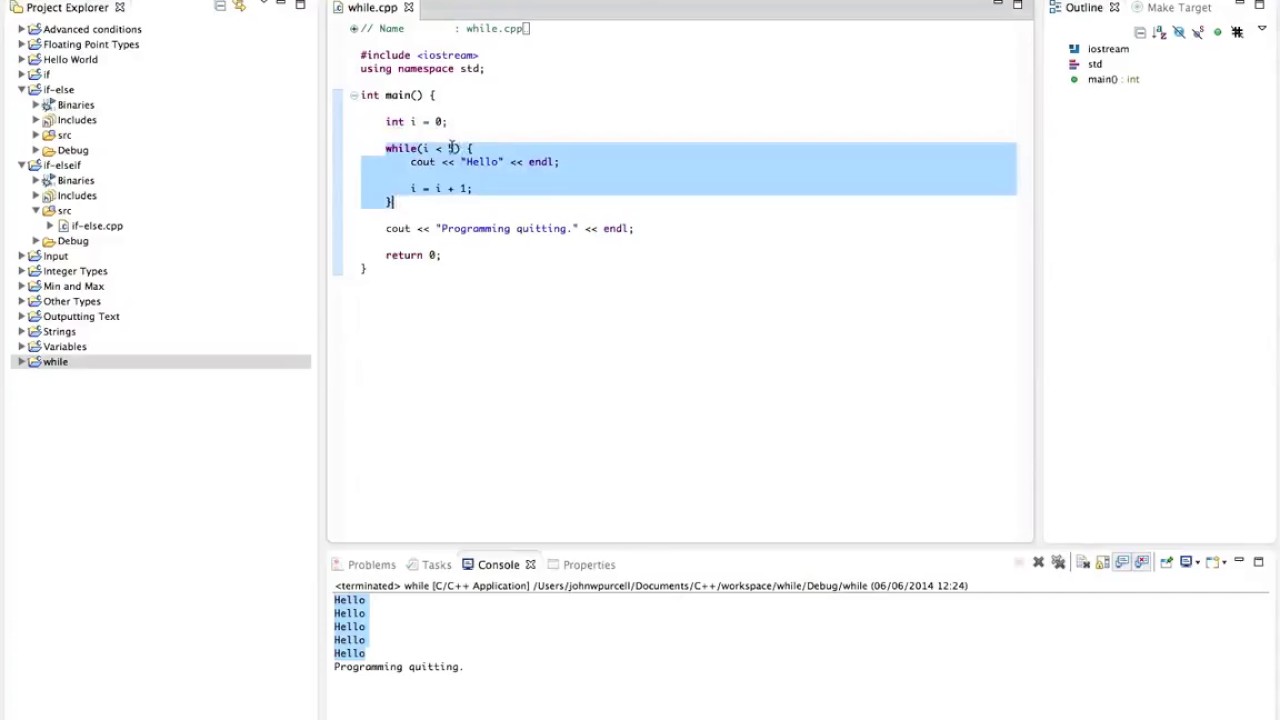Remove all terminated launches in Console
This screenshot has height=720, width=1280.
coord(1058,562)
